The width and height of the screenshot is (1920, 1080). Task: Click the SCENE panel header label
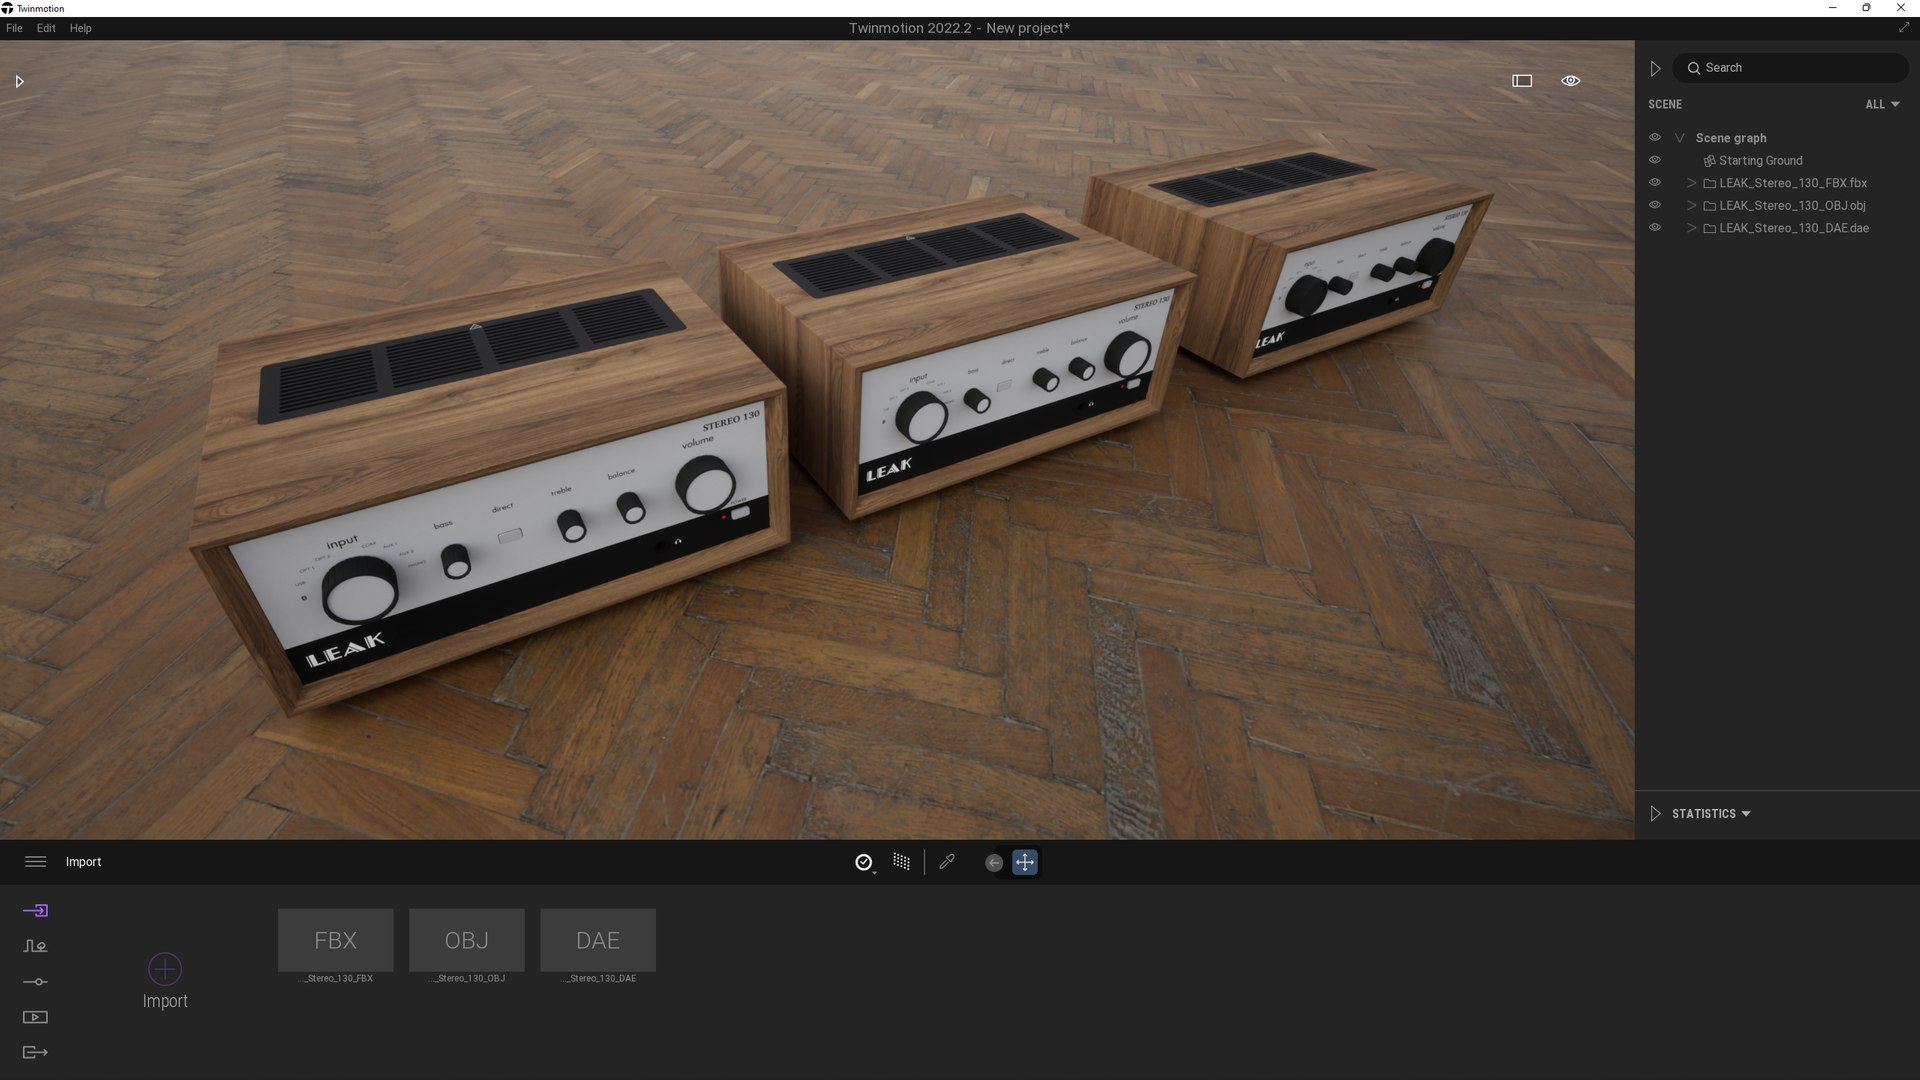1665,104
